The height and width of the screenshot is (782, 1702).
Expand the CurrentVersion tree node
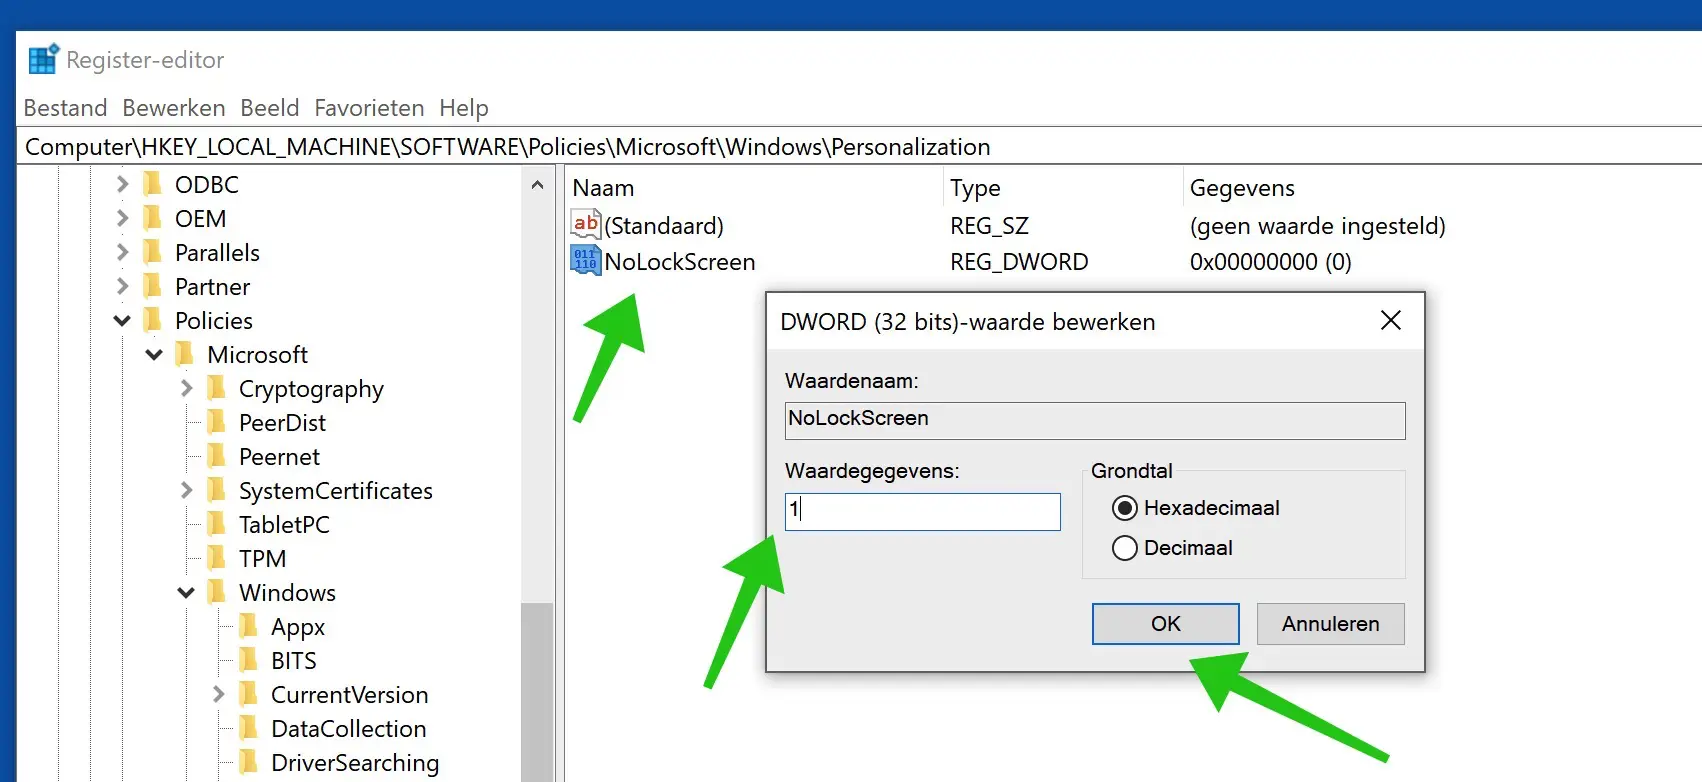(218, 694)
